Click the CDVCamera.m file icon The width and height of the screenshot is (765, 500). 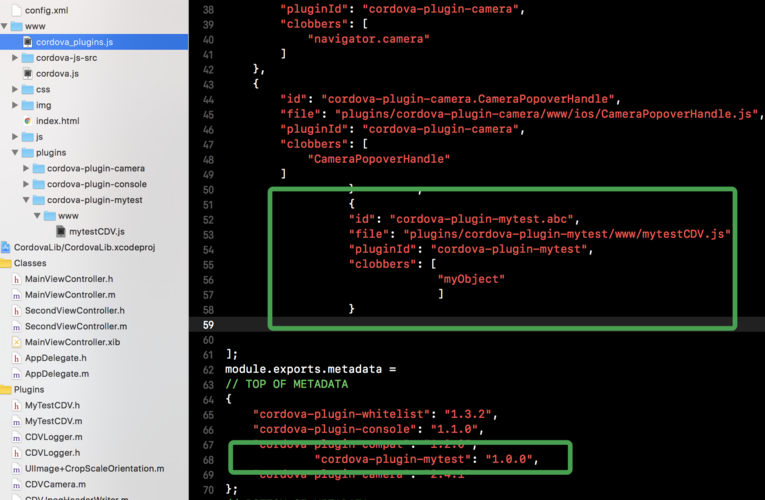16,484
